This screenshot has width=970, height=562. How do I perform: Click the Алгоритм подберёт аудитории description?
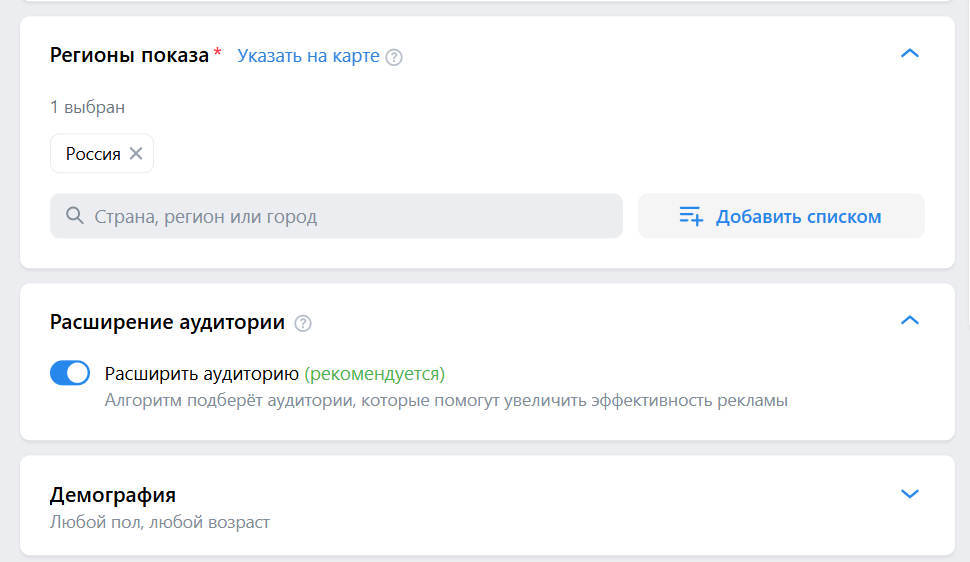pos(446,400)
